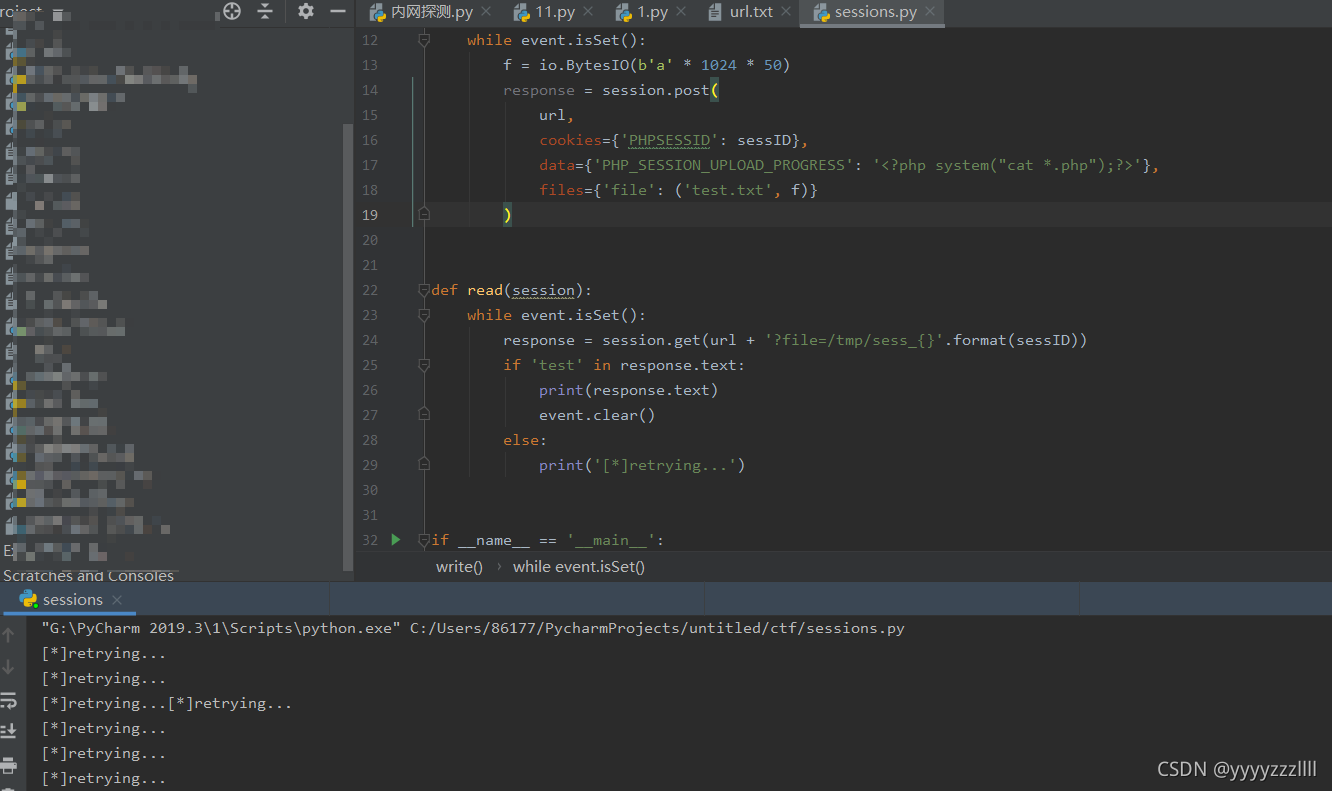Close the sessions.py editor tab
Viewport: 1332px width, 791px height.
930,12
